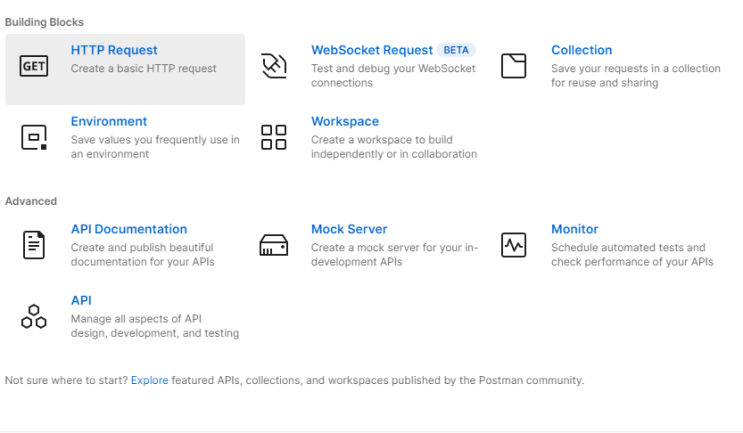Screen dimensions: 743x433
Task: Click the Mock Server icon
Action: (x=274, y=245)
